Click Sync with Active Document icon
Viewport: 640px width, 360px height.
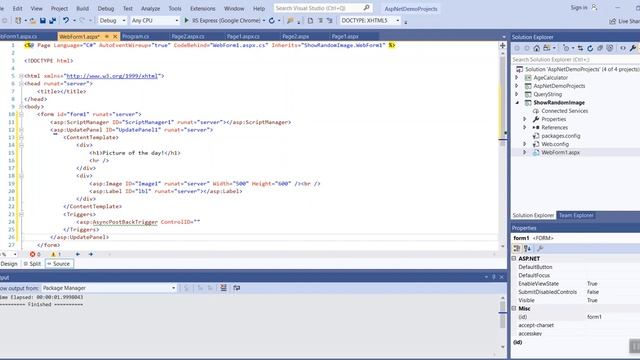pyautogui.click(x=580, y=48)
